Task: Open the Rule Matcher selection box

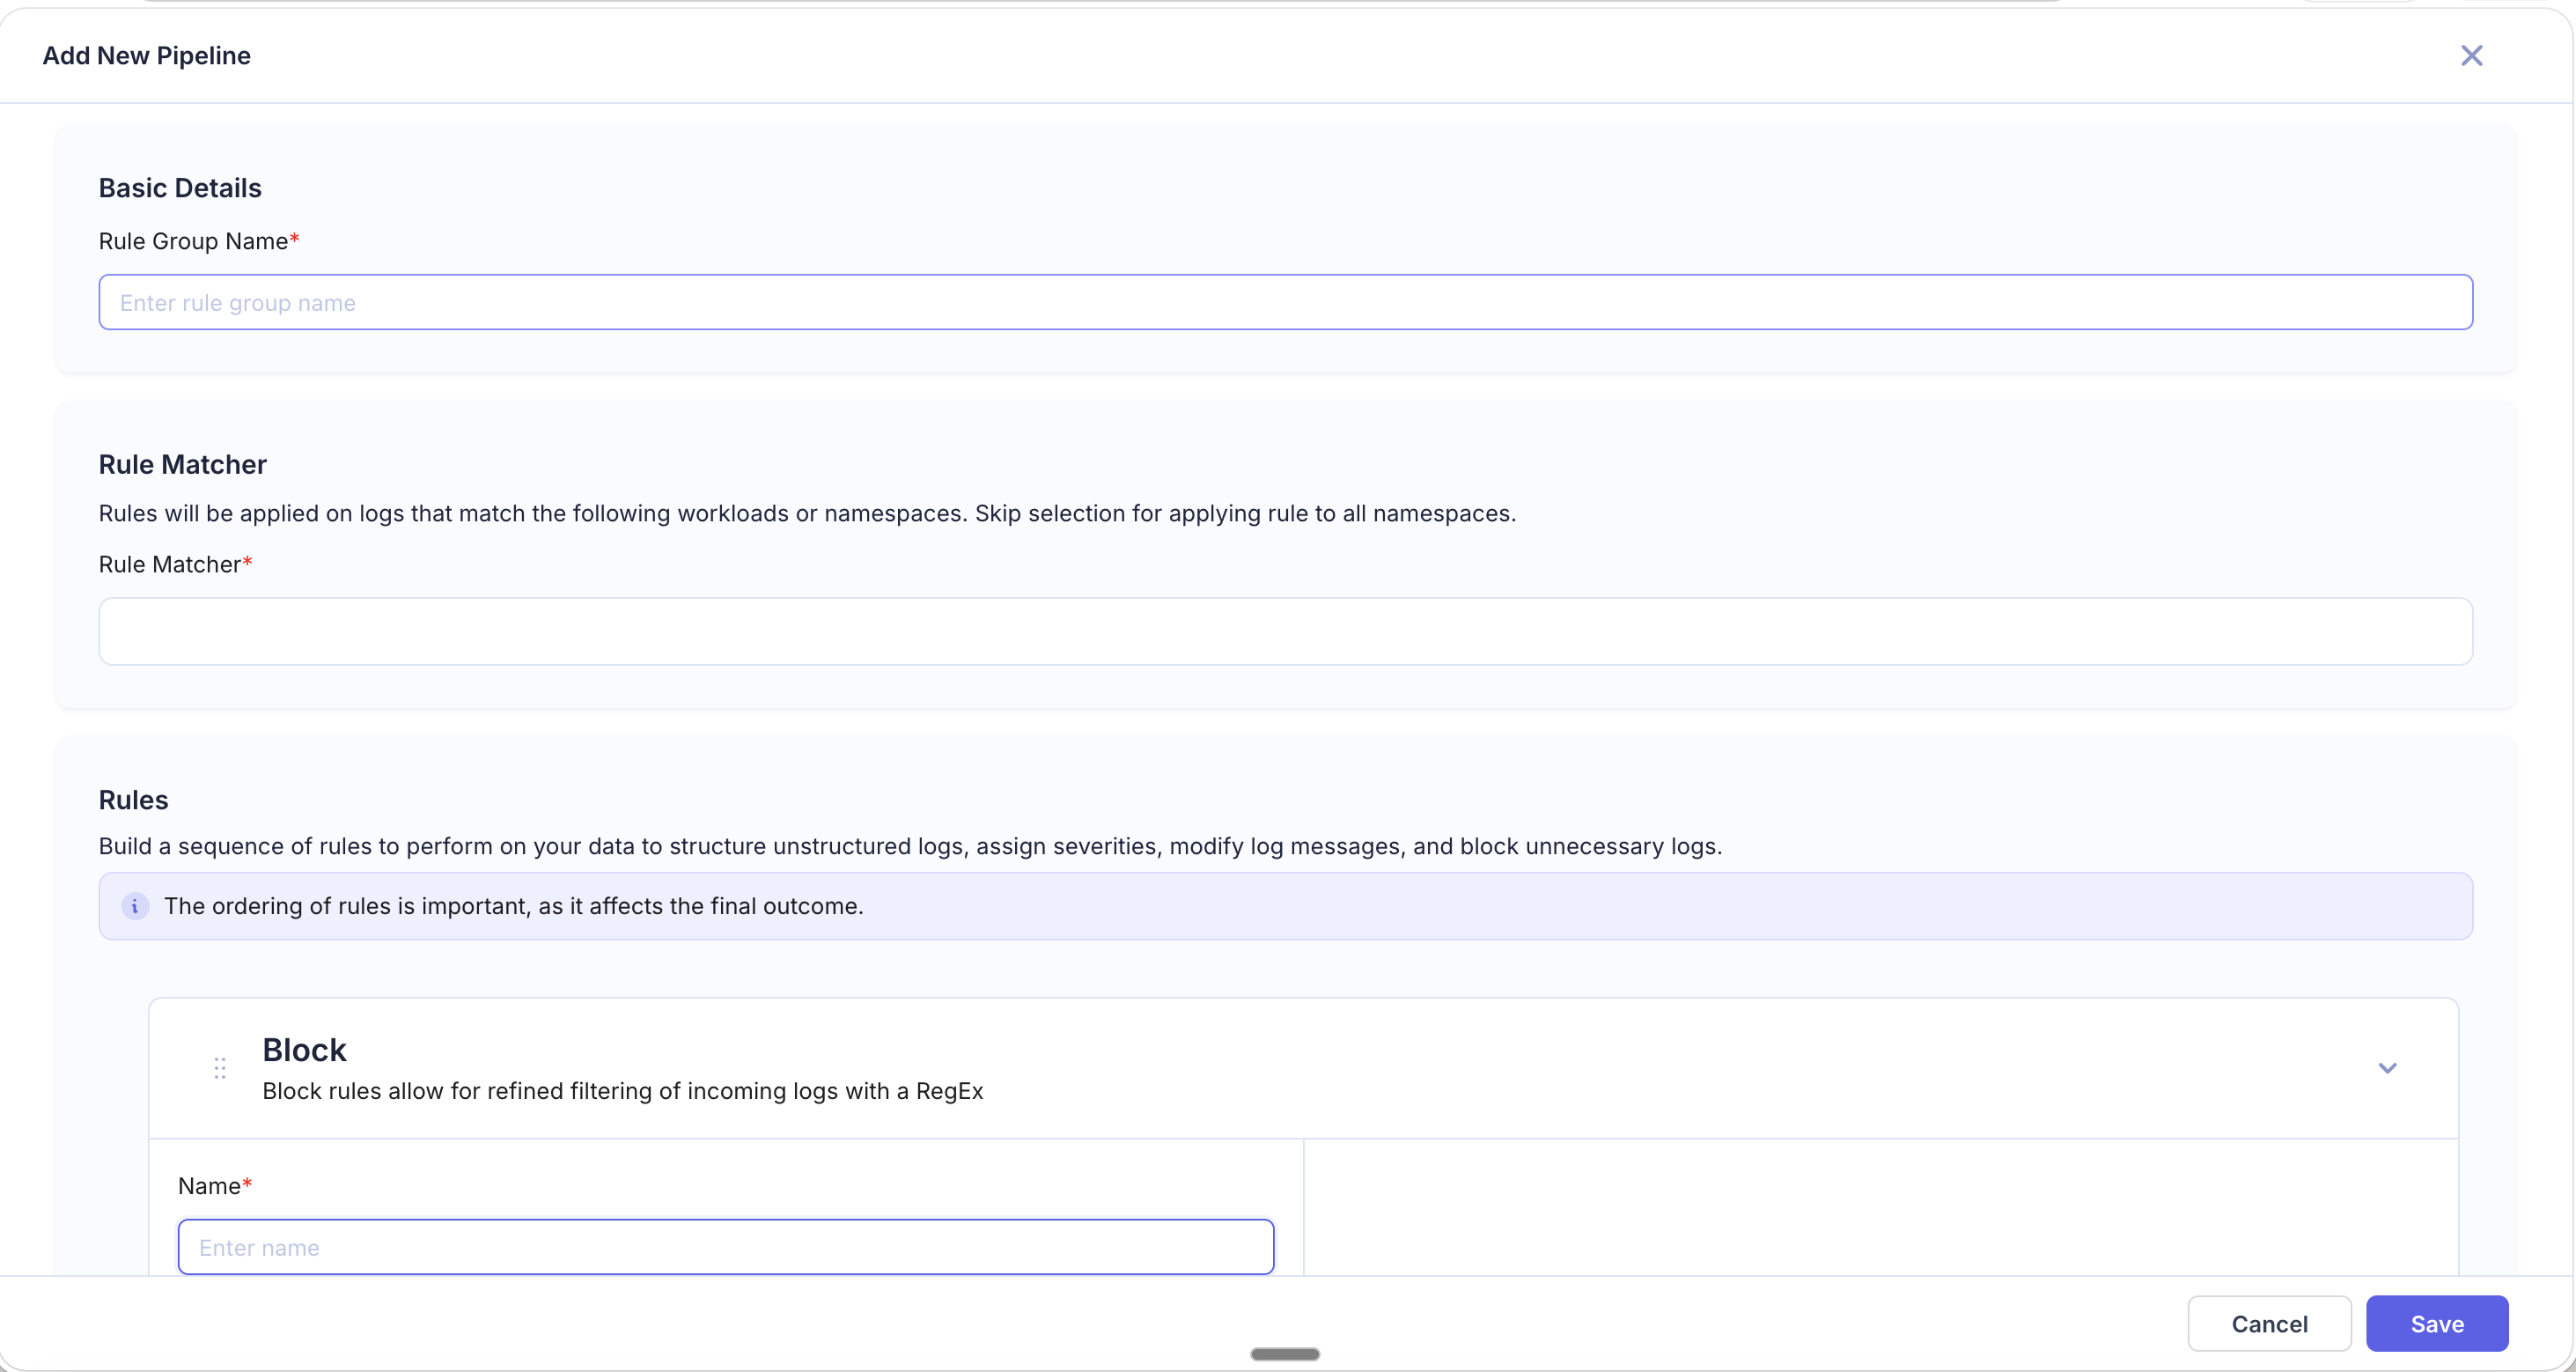Action: pos(1285,631)
